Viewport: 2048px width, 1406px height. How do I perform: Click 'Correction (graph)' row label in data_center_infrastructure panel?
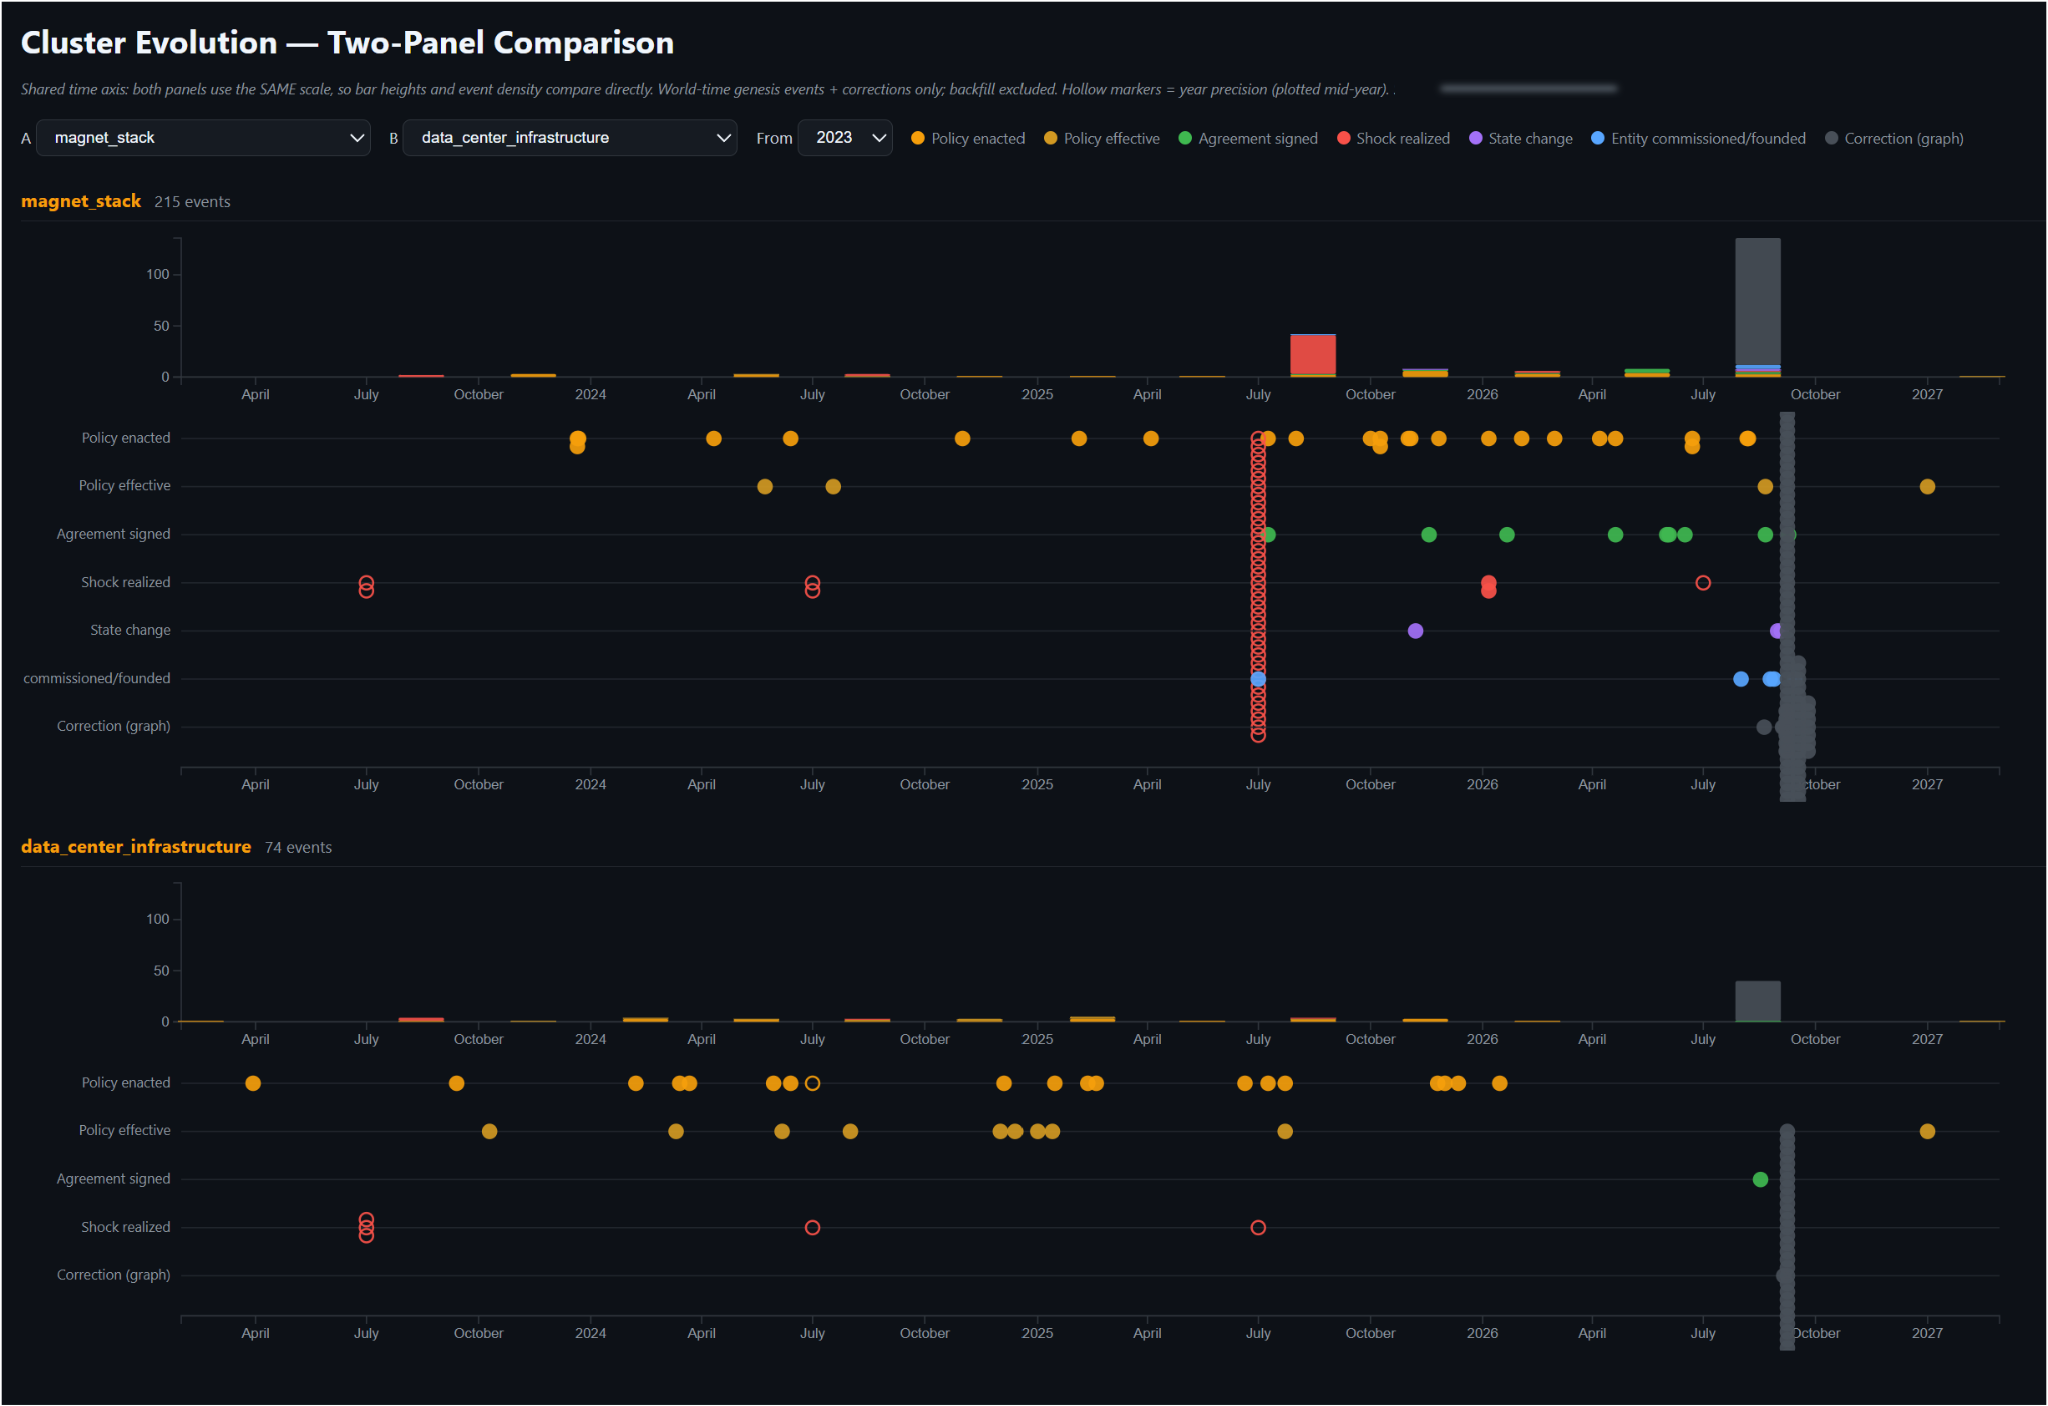pos(113,1275)
